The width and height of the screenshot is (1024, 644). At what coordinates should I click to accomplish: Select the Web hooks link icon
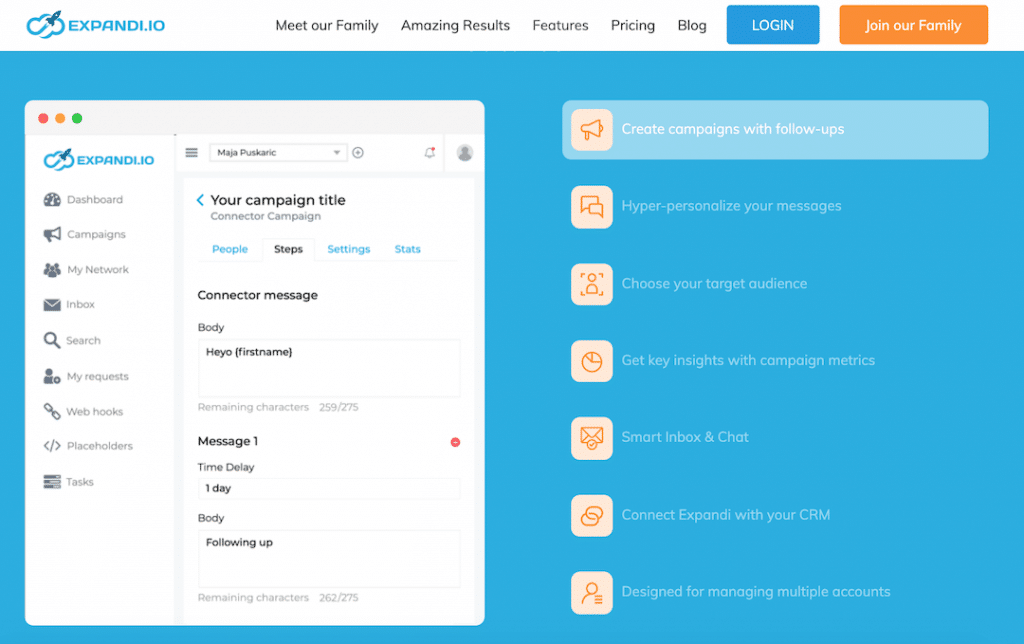[x=52, y=412]
